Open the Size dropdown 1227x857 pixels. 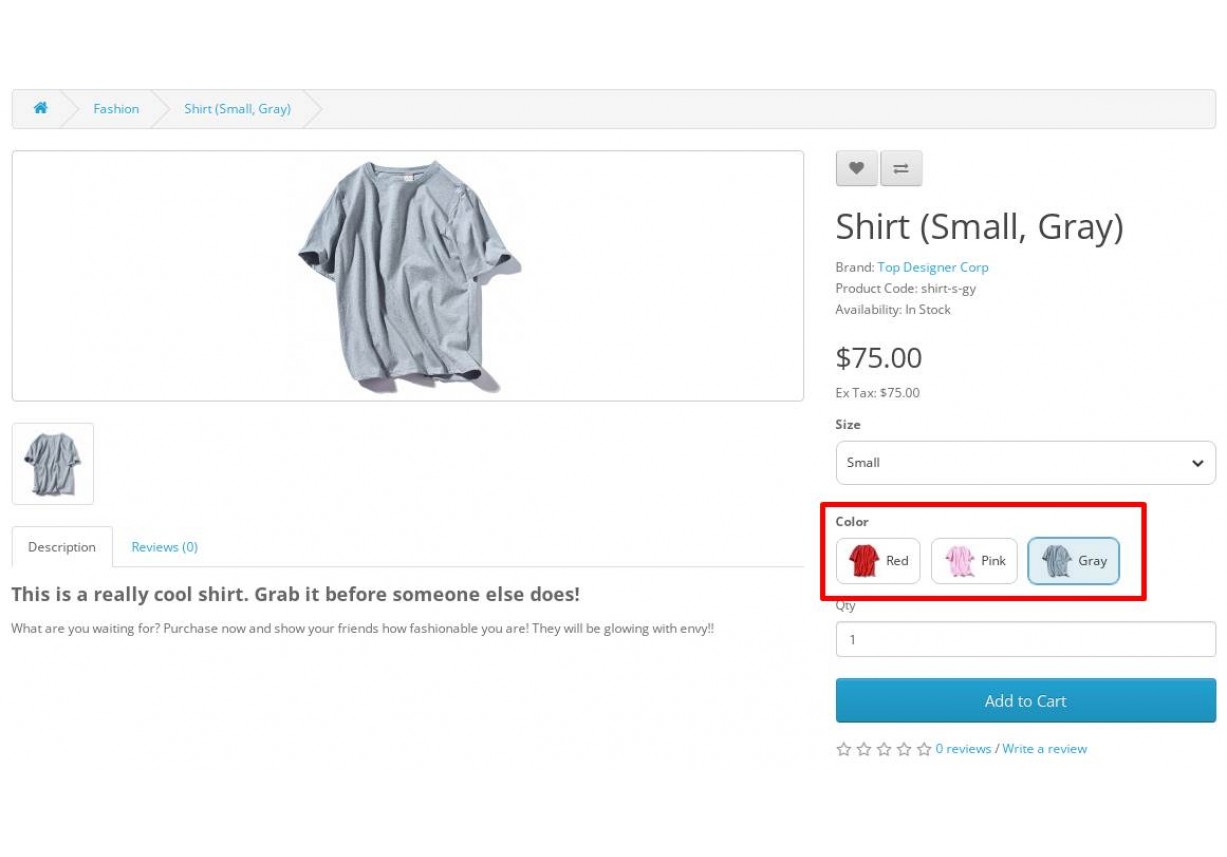coord(1025,463)
